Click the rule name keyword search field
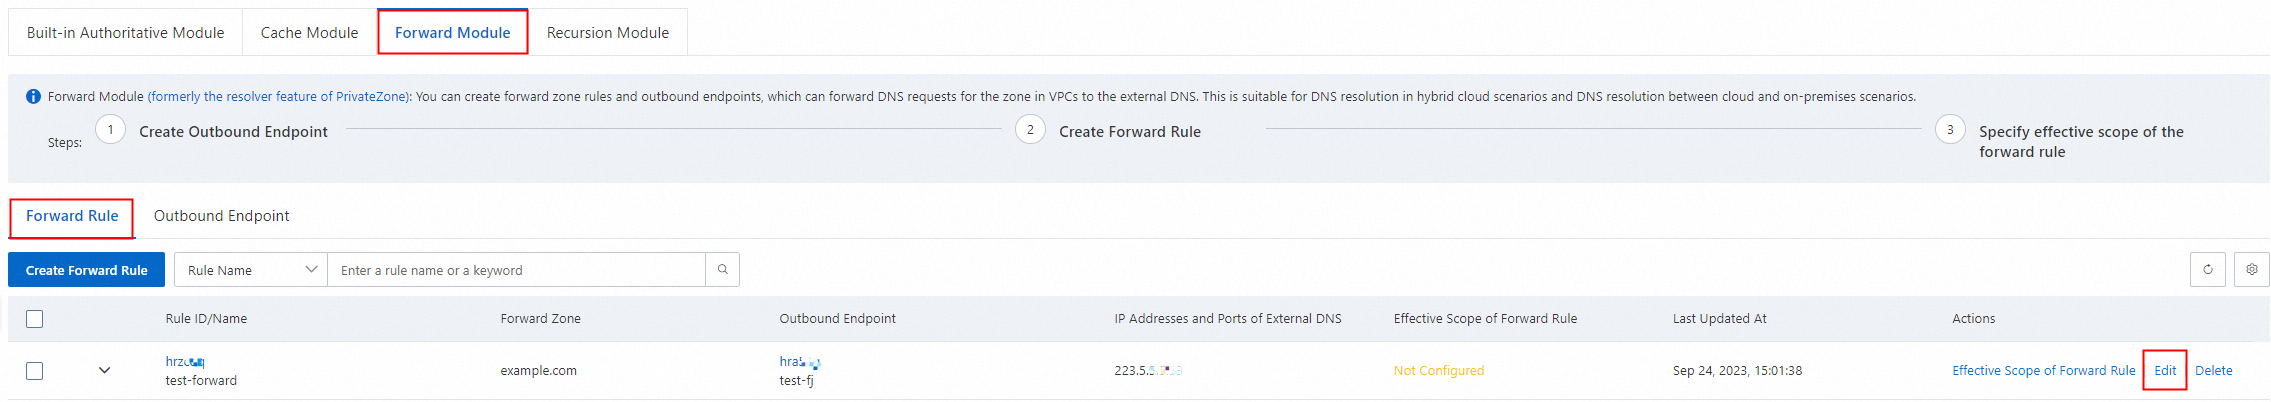The width and height of the screenshot is (2271, 402). (515, 270)
